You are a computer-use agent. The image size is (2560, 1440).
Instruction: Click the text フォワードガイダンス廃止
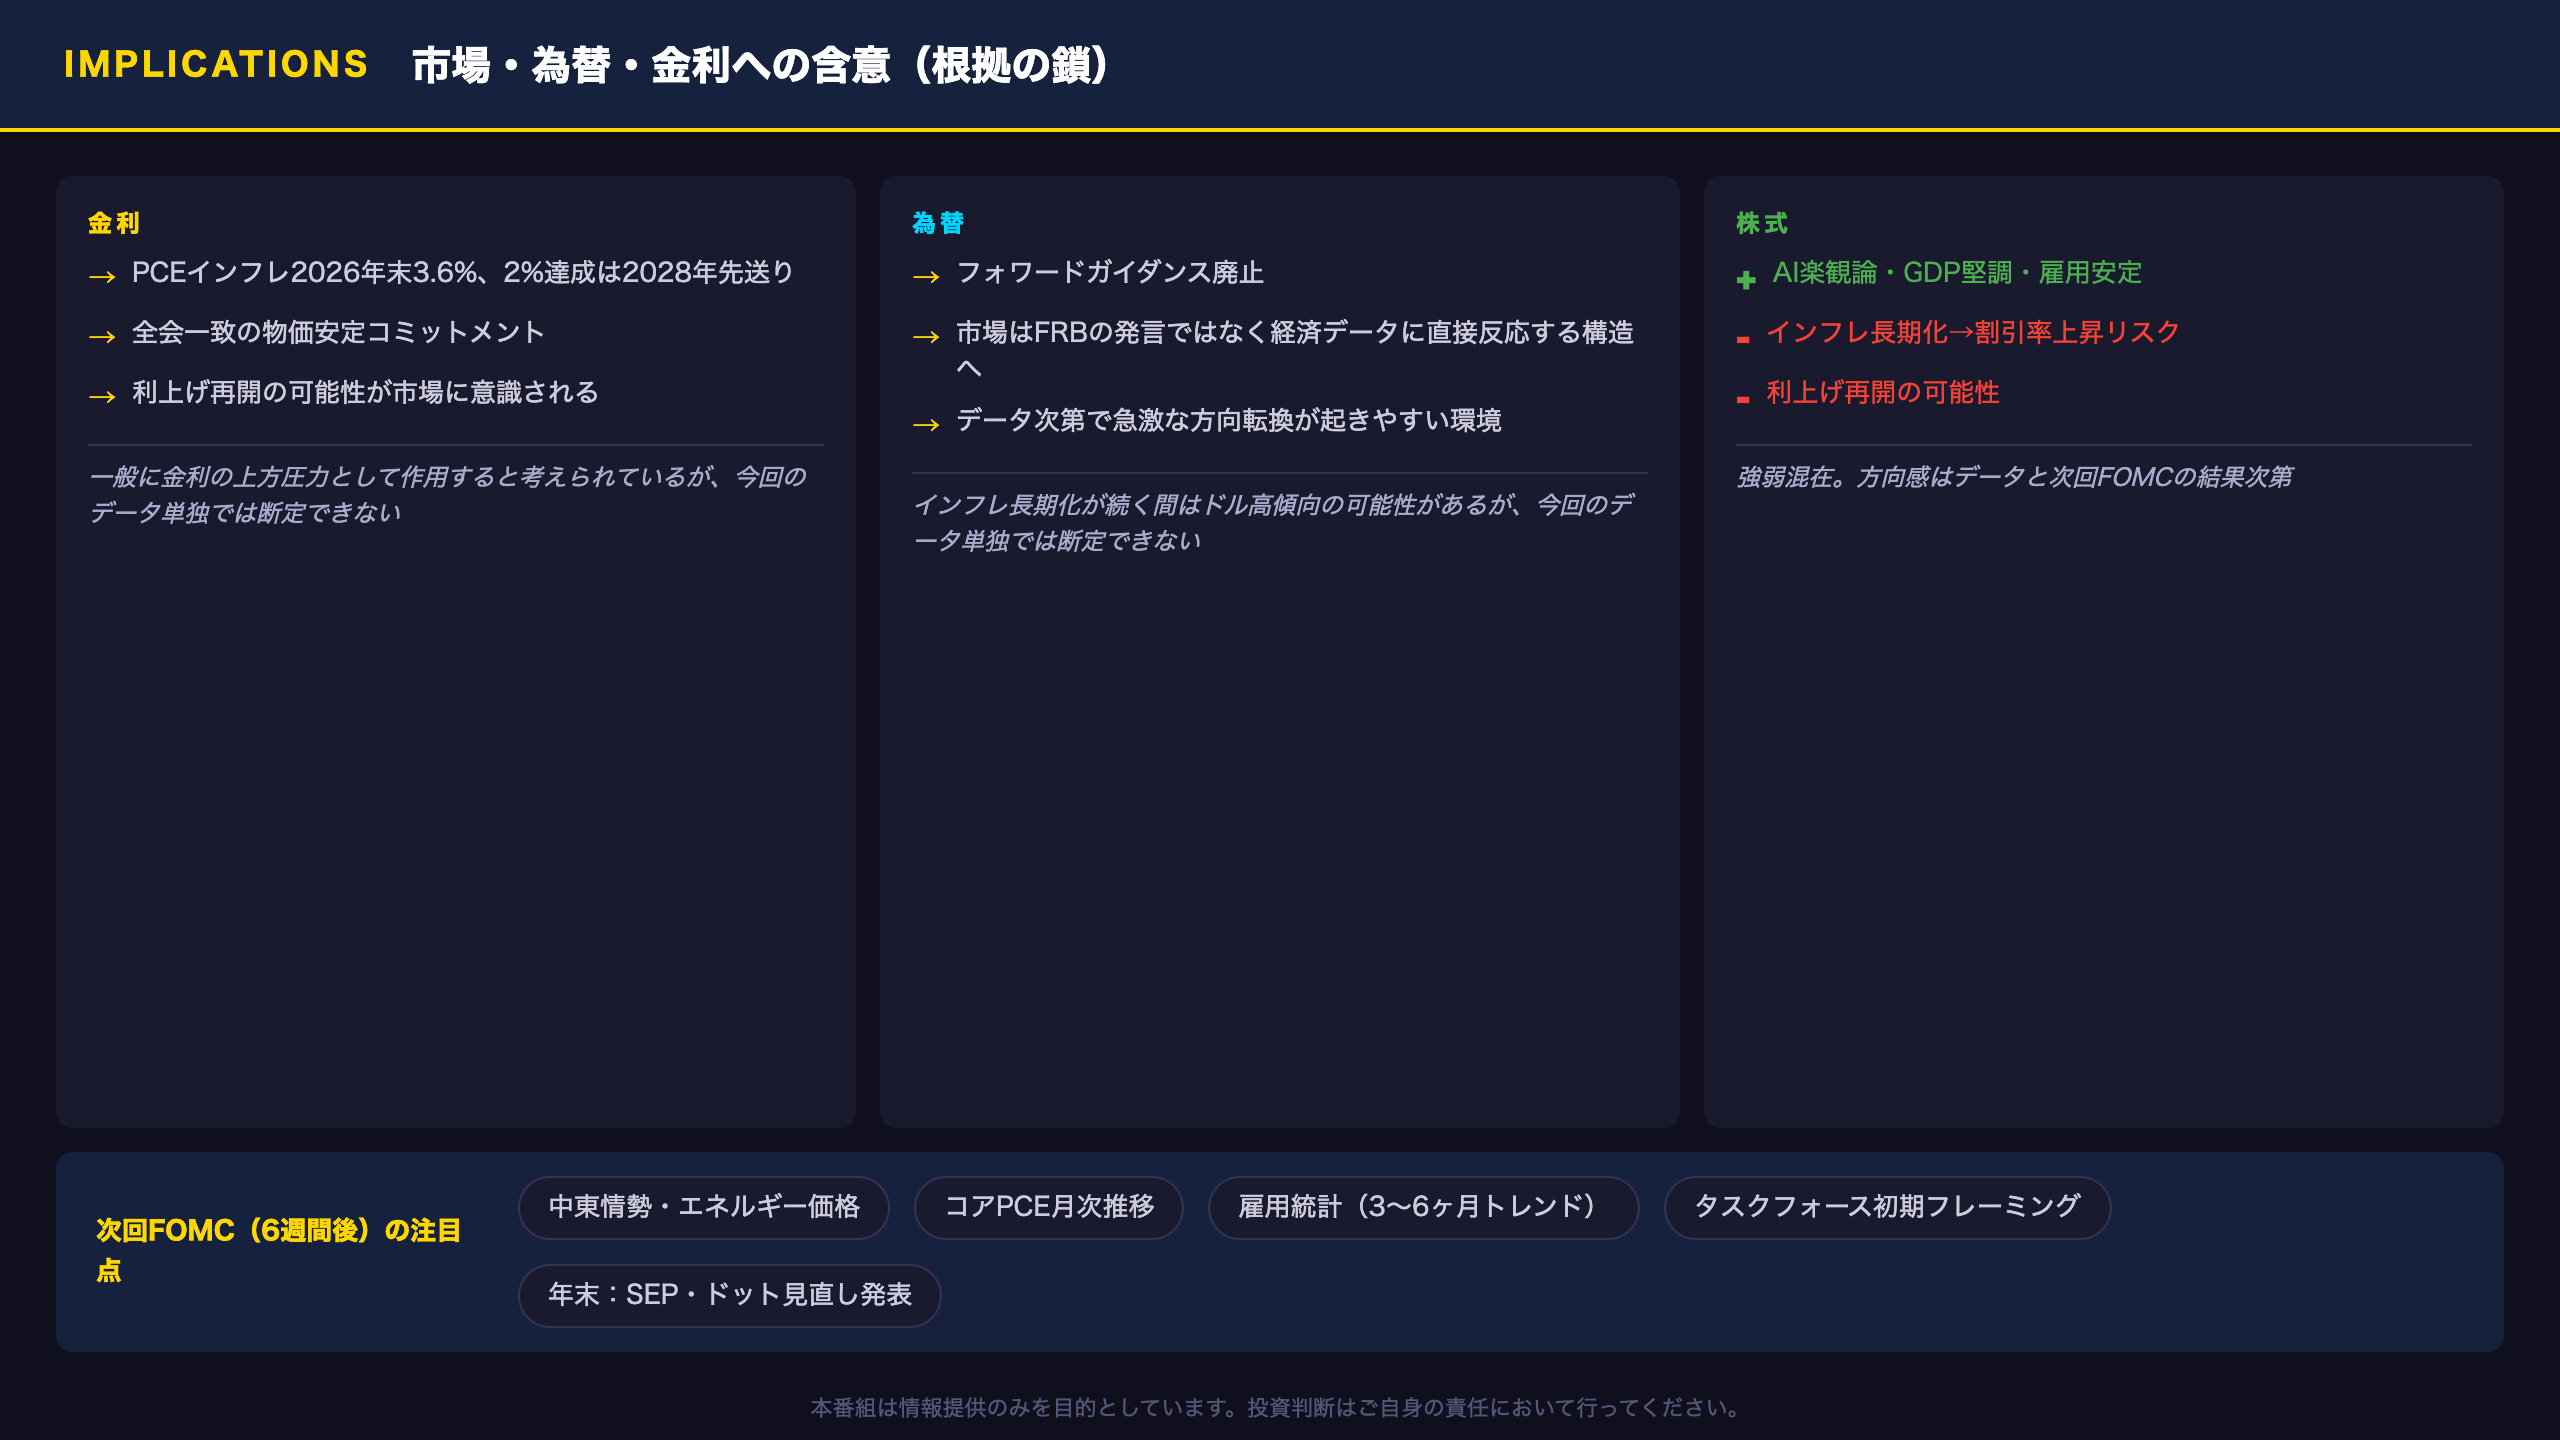coord(1110,273)
